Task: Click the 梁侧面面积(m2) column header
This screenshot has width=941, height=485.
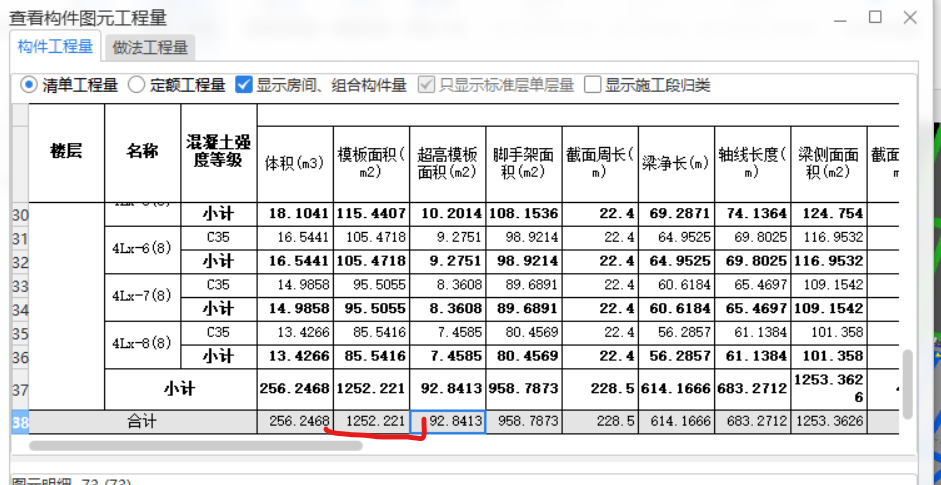Action: point(829,164)
